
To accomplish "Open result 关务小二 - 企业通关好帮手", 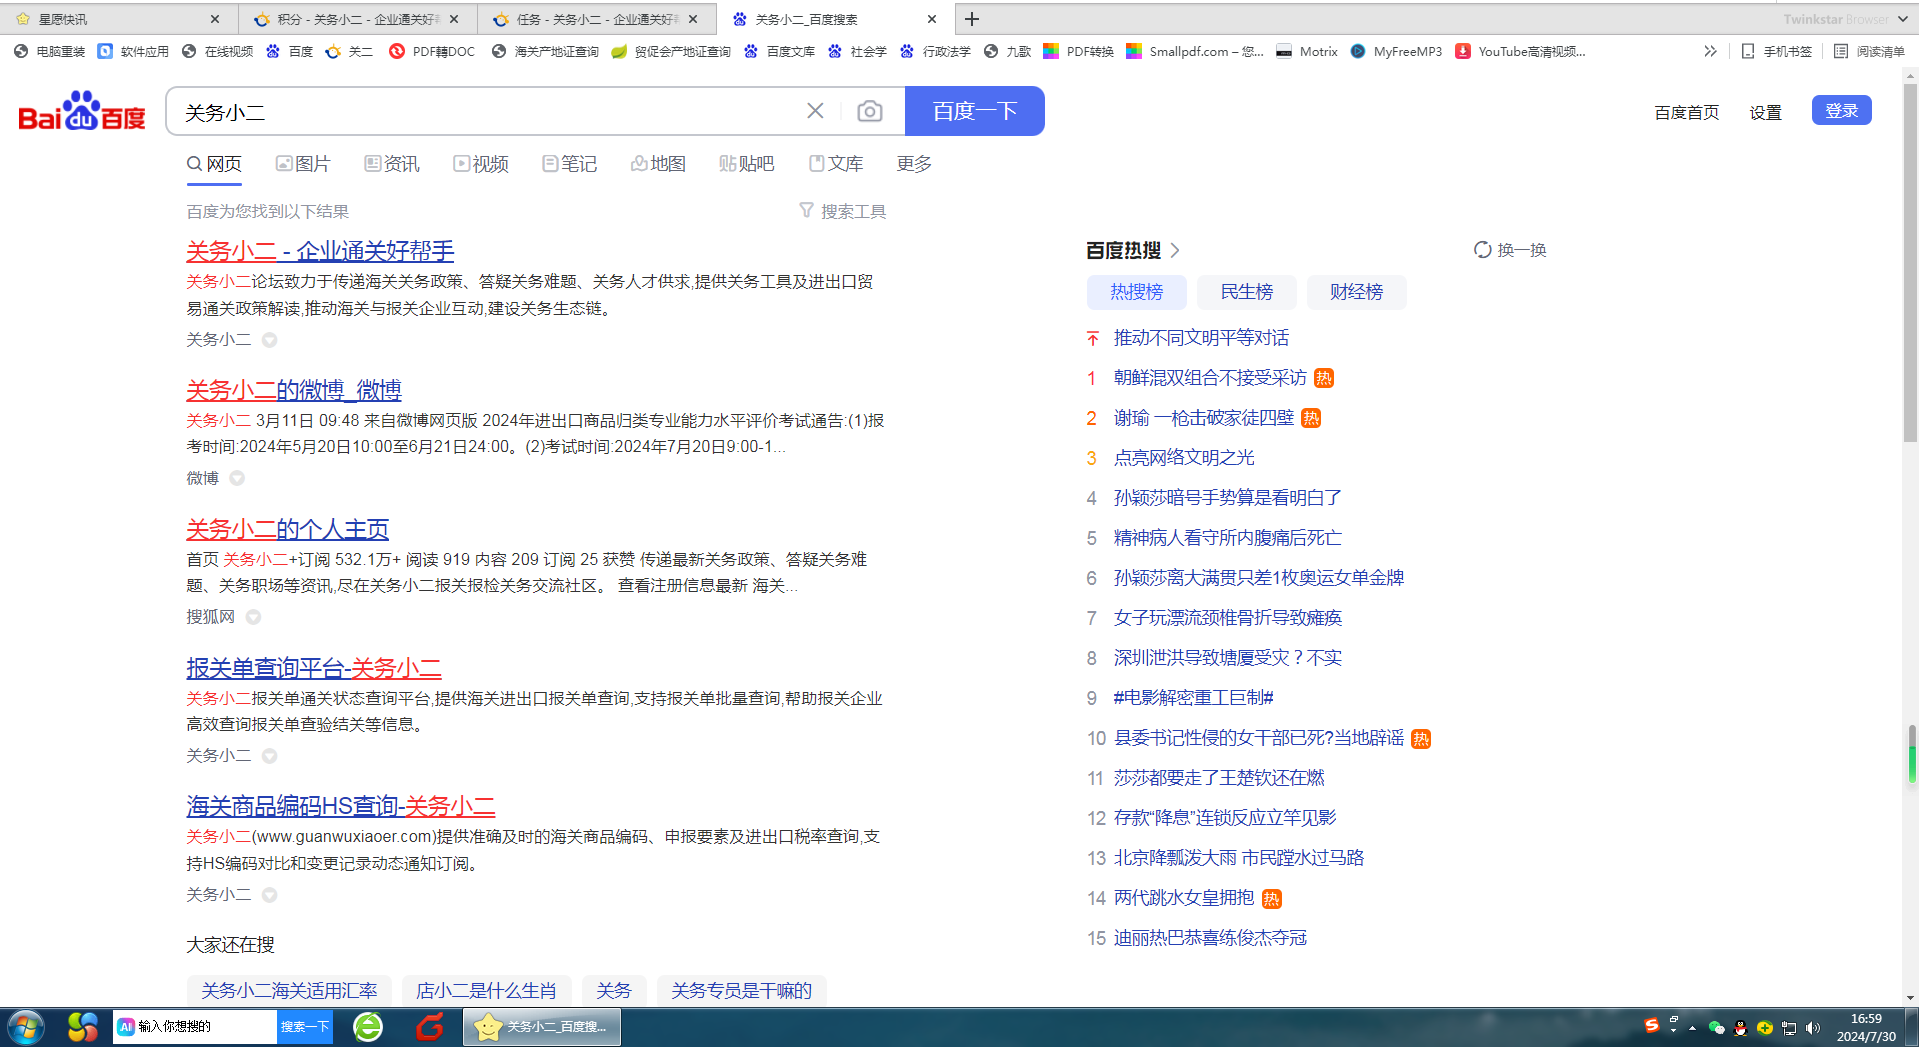I will (x=320, y=251).
